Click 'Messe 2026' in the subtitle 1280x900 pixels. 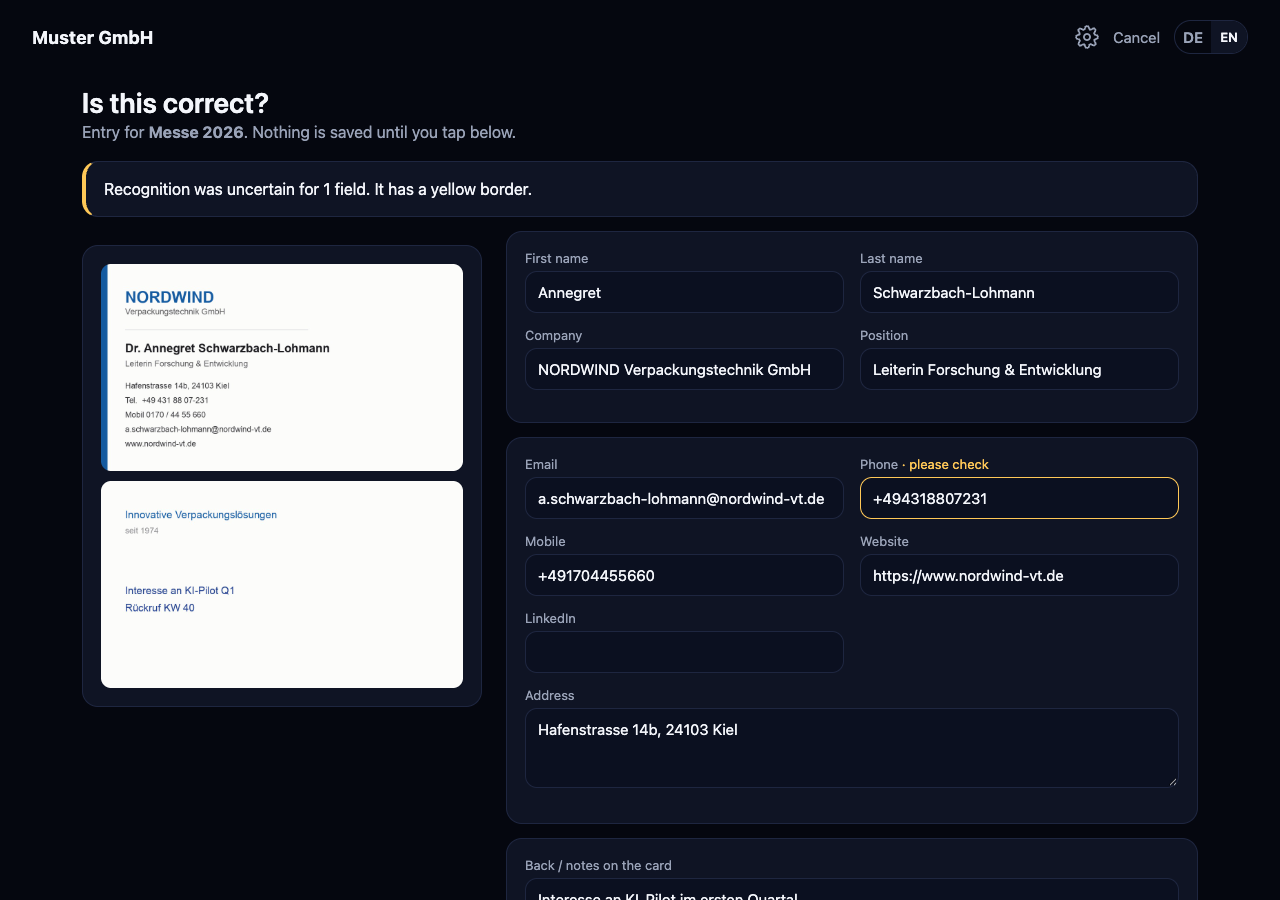click(196, 132)
